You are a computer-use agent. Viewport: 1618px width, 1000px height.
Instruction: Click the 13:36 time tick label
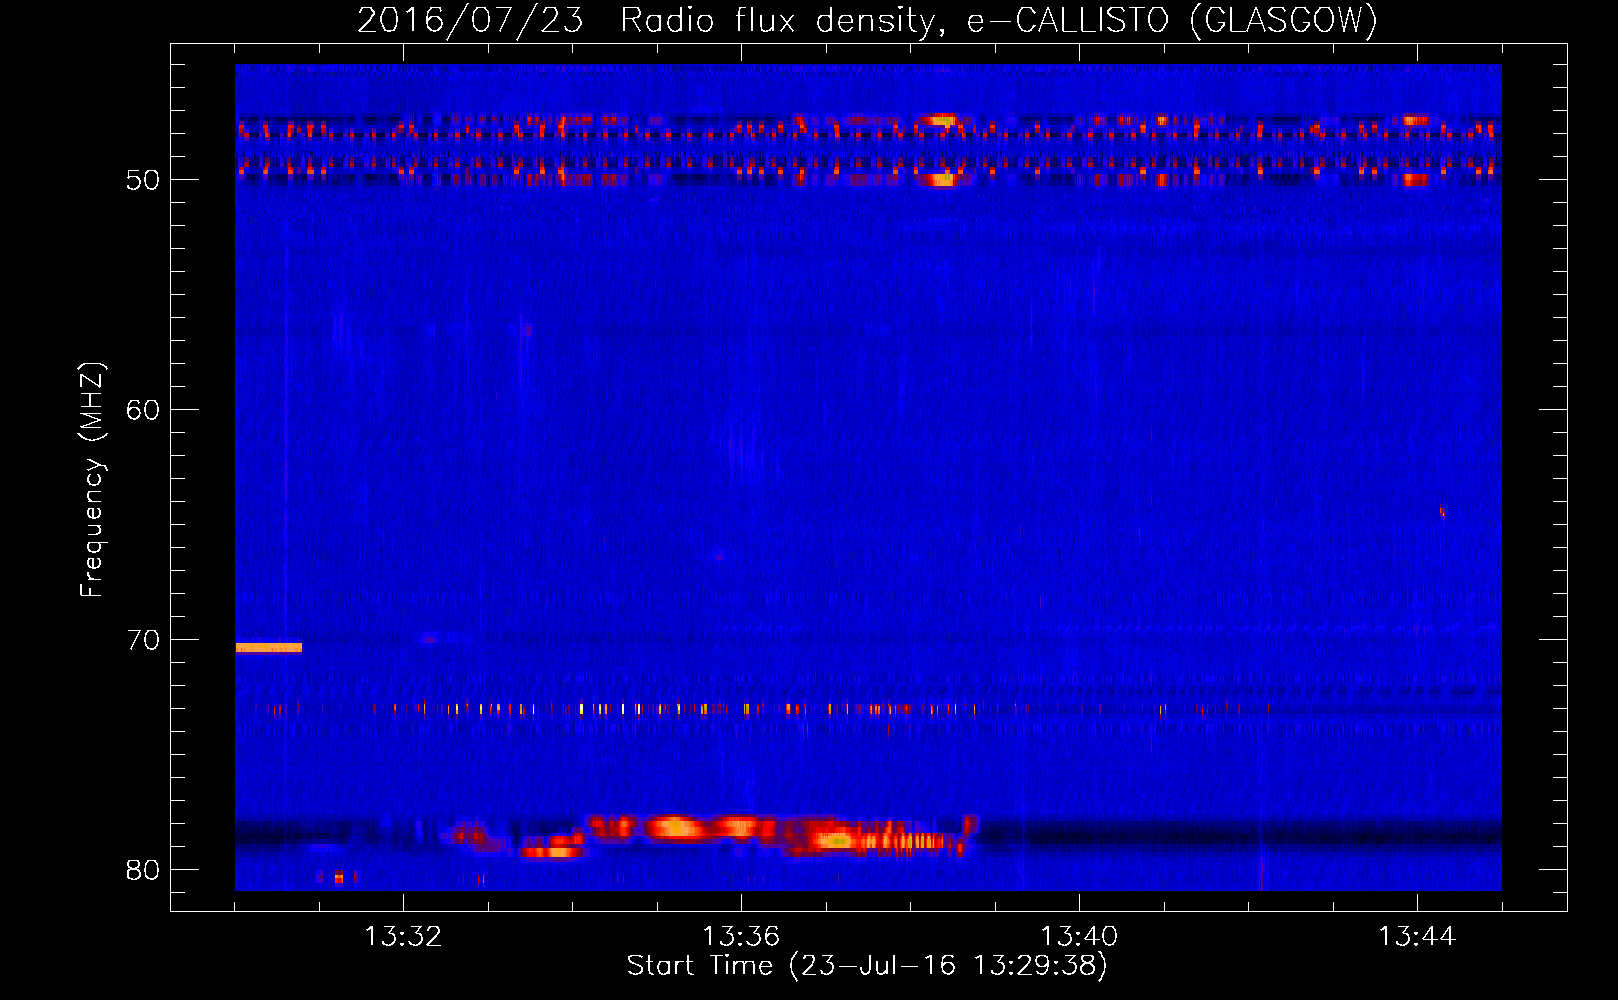[741, 937]
